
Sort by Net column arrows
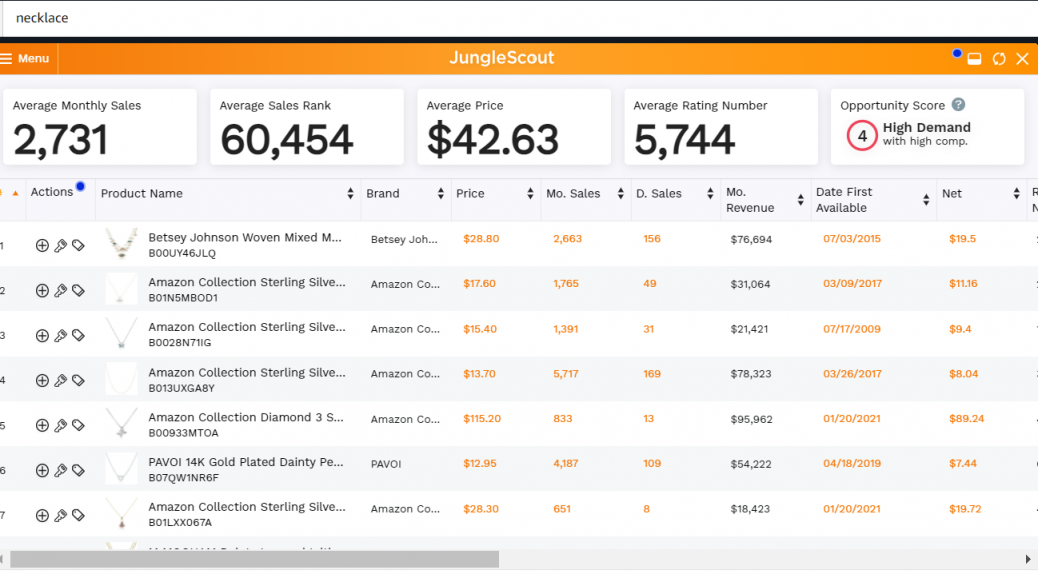pyautogui.click(x=1016, y=193)
